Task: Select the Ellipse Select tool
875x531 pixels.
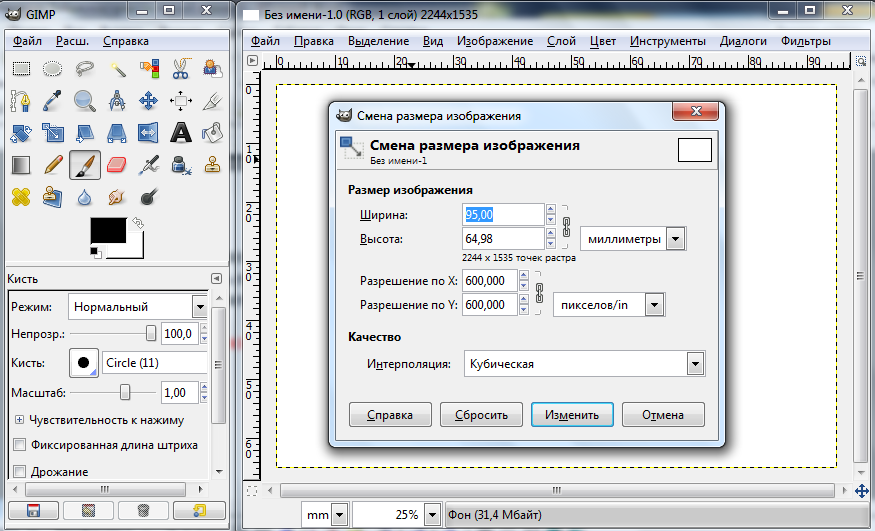Action: pos(53,69)
